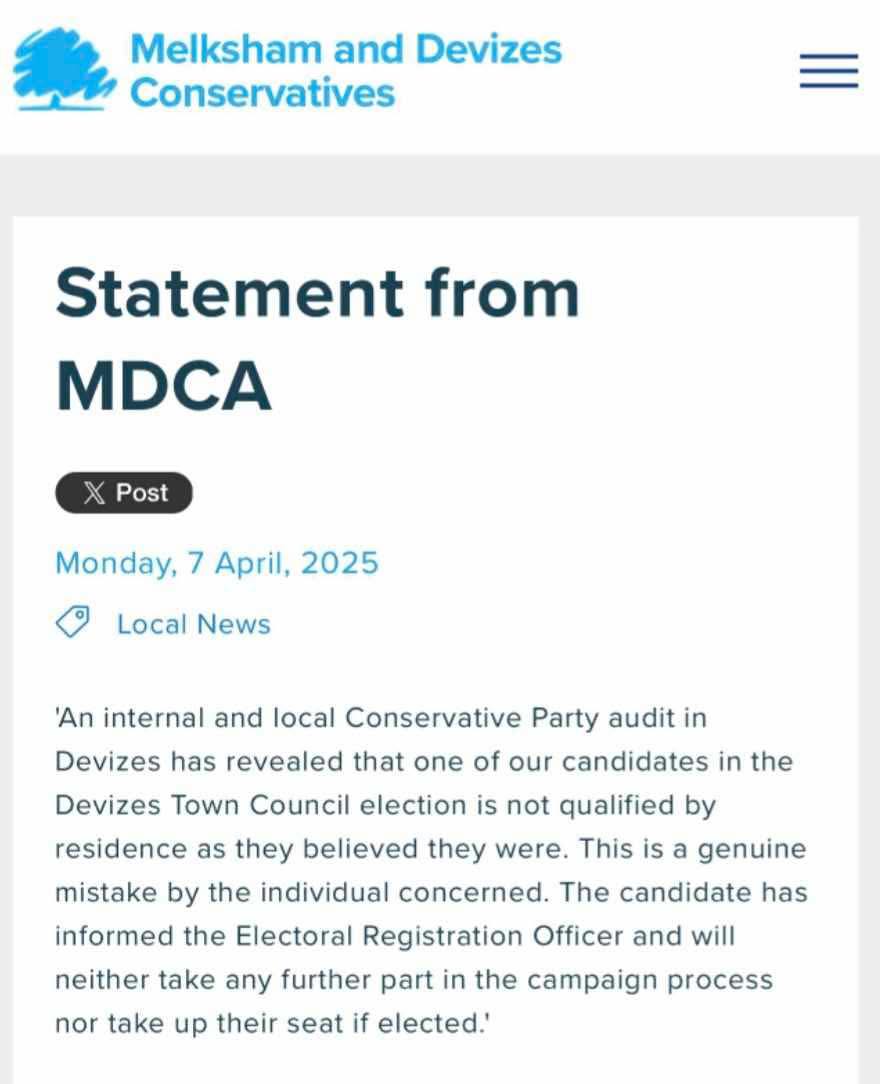Image resolution: width=880 pixels, height=1084 pixels.
Task: Expand the navigation drawer from the top-right corner
Action: 828,70
